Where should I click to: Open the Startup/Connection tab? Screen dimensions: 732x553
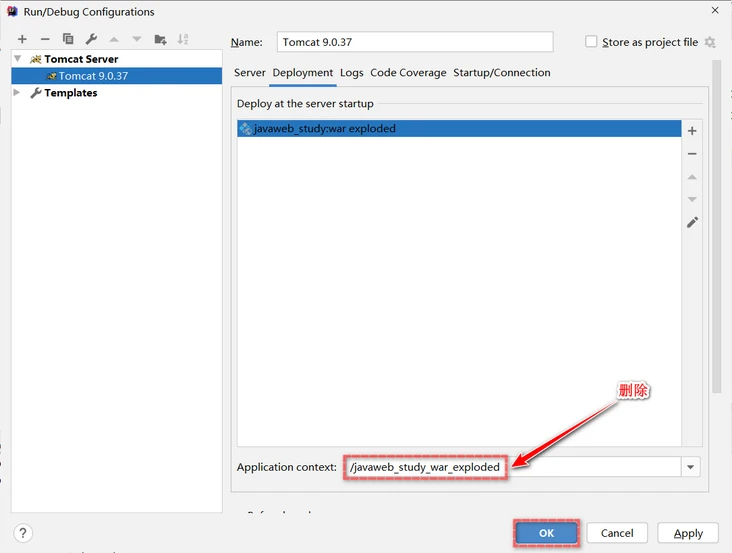(x=502, y=73)
